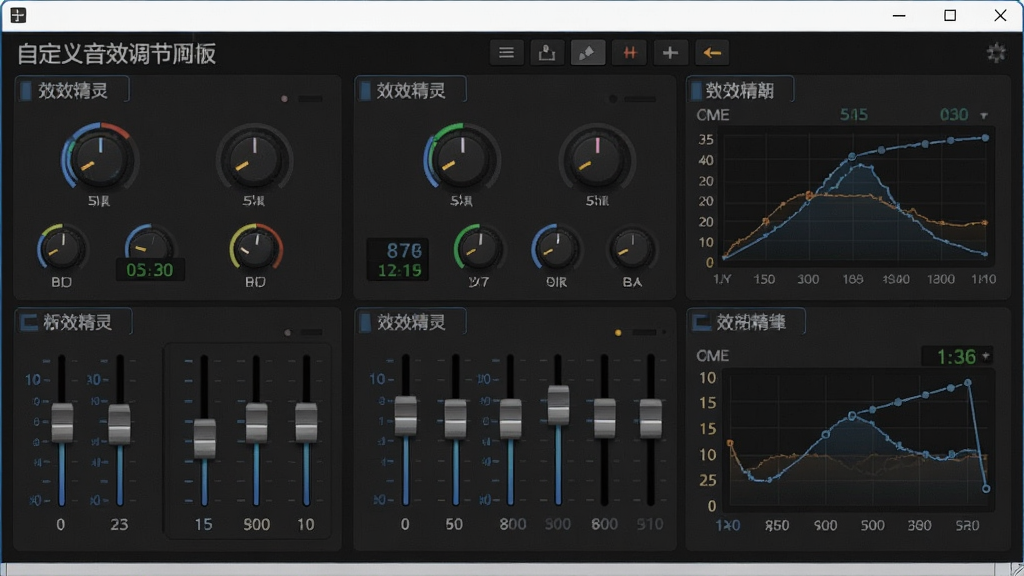
Task: Click the small knob labeled BA
Action: (632, 248)
